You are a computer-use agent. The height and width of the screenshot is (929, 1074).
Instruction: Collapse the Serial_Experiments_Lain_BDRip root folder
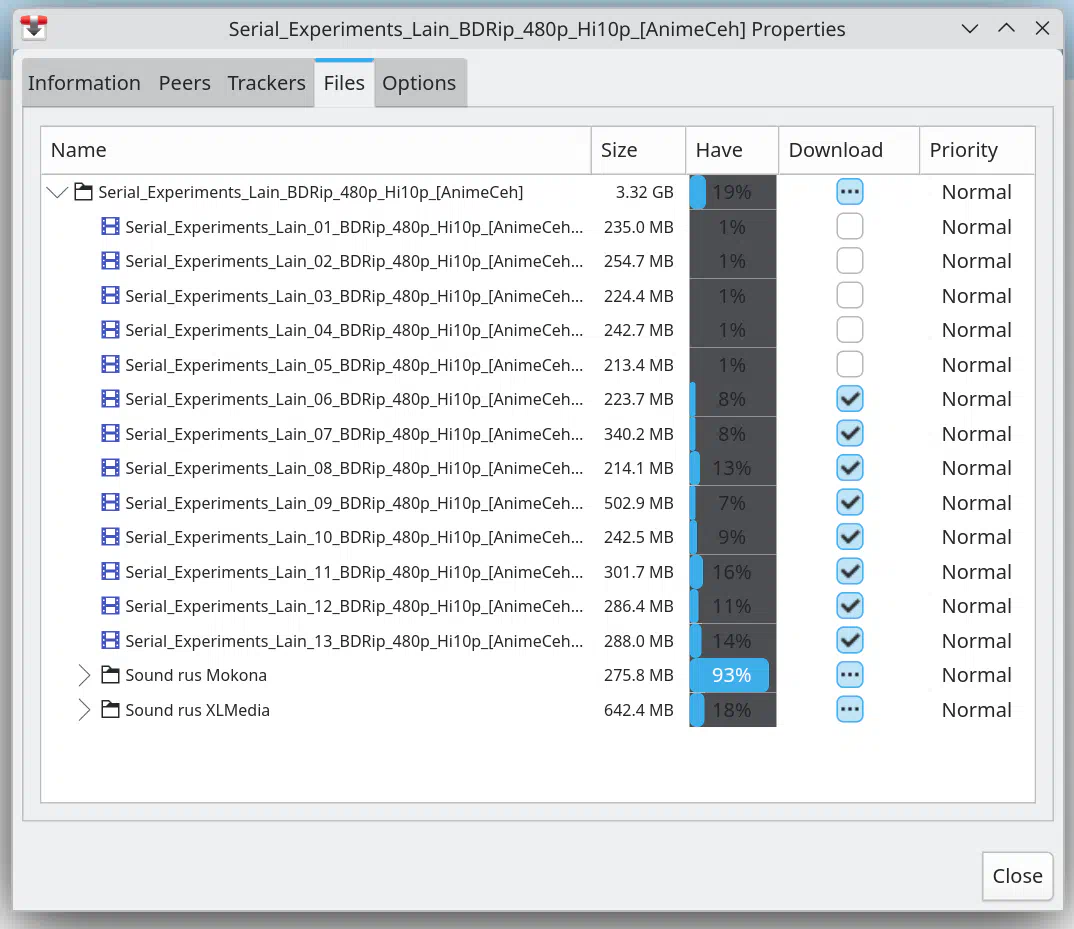pos(57,193)
